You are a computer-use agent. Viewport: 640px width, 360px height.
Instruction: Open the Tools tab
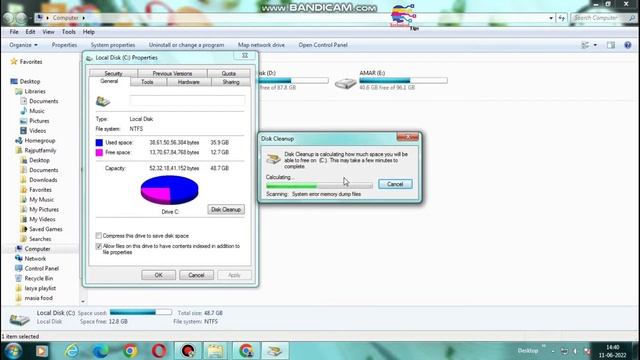pyautogui.click(x=147, y=82)
